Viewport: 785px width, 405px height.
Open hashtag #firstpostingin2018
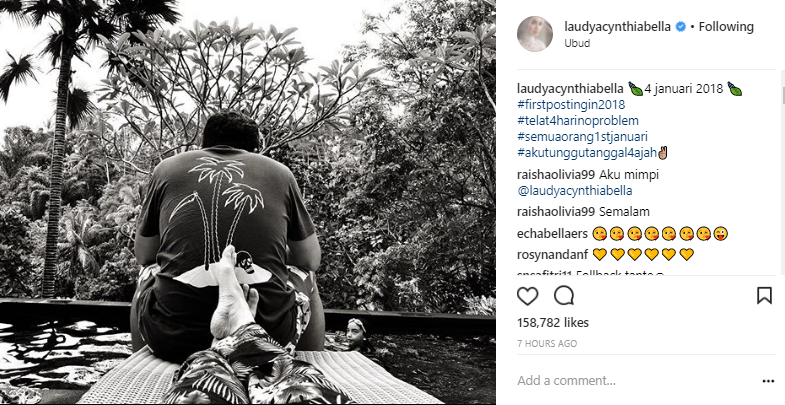(571, 105)
